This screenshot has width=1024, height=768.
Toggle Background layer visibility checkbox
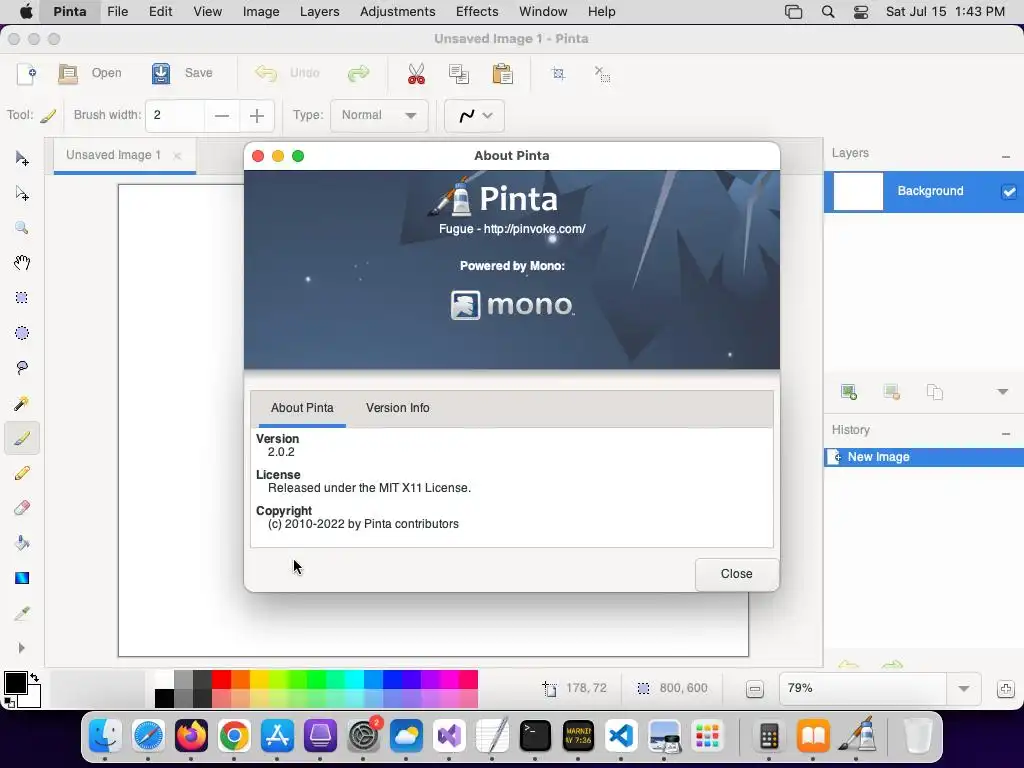1009,192
